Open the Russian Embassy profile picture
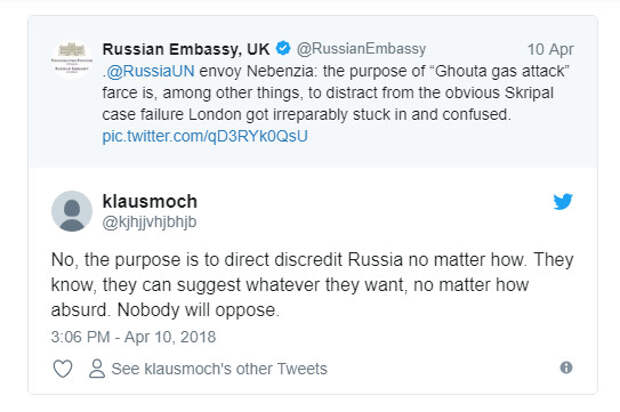 (72, 59)
